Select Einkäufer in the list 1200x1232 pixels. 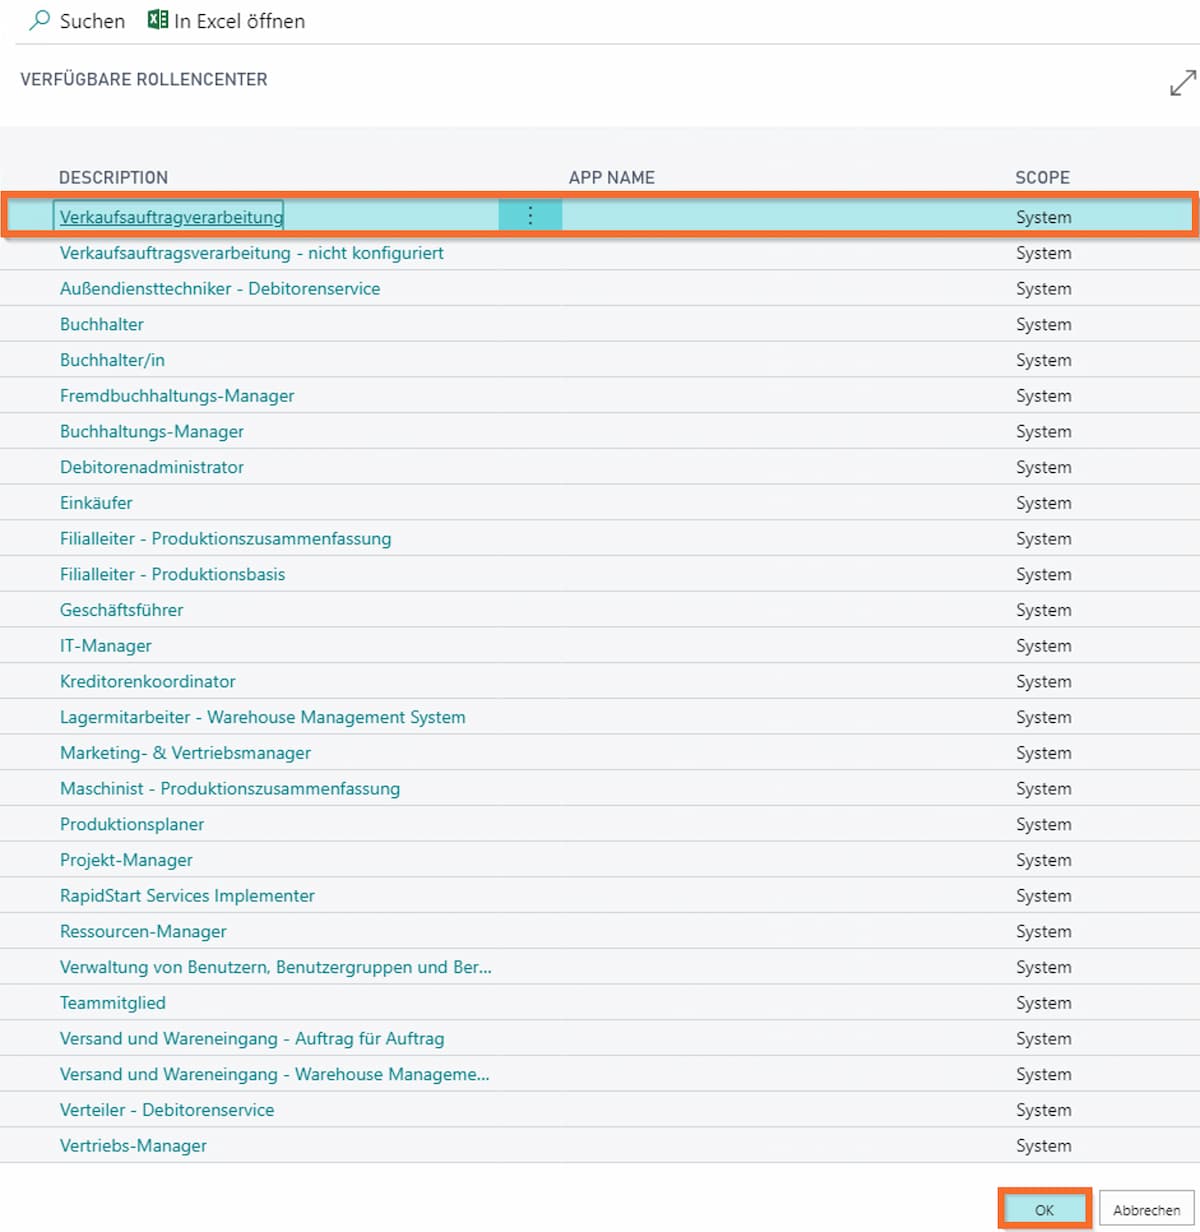[96, 503]
